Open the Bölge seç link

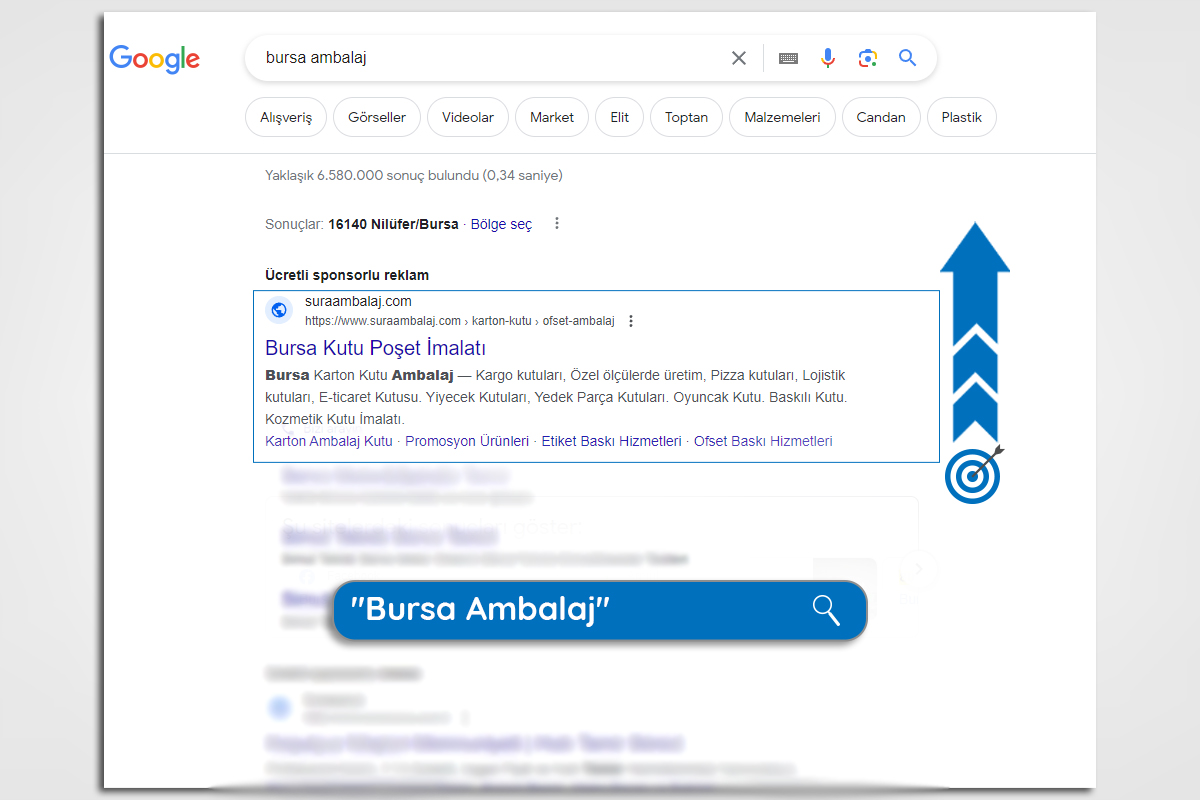click(x=502, y=224)
